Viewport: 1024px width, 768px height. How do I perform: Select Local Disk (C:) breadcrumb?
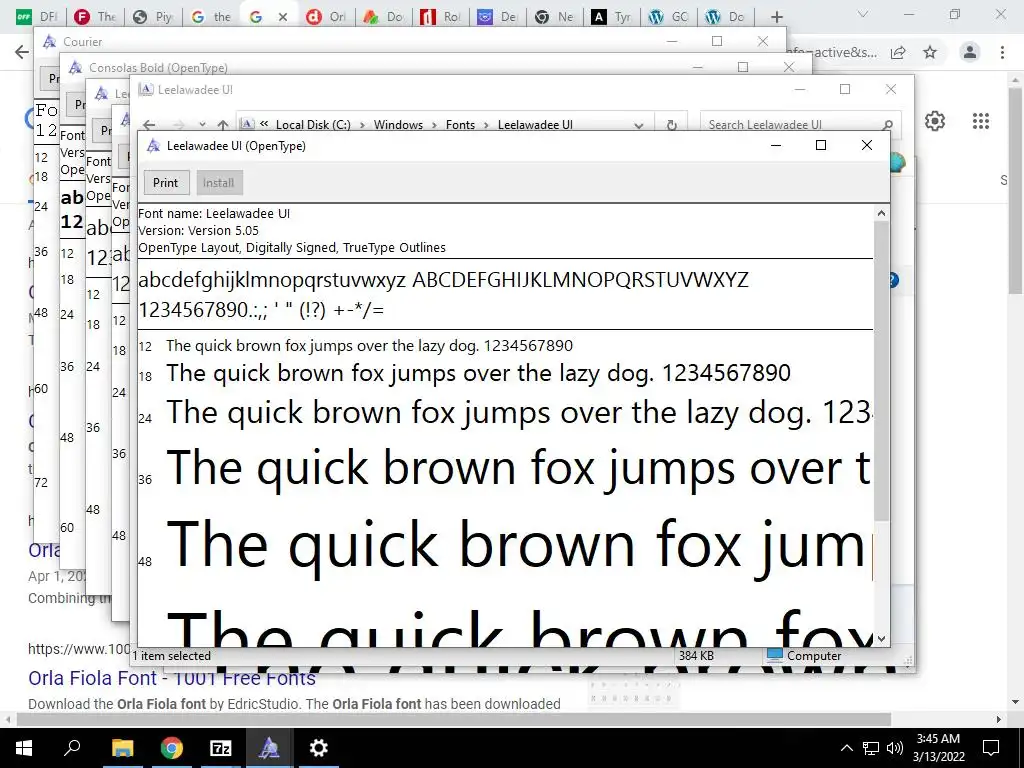coord(313,125)
